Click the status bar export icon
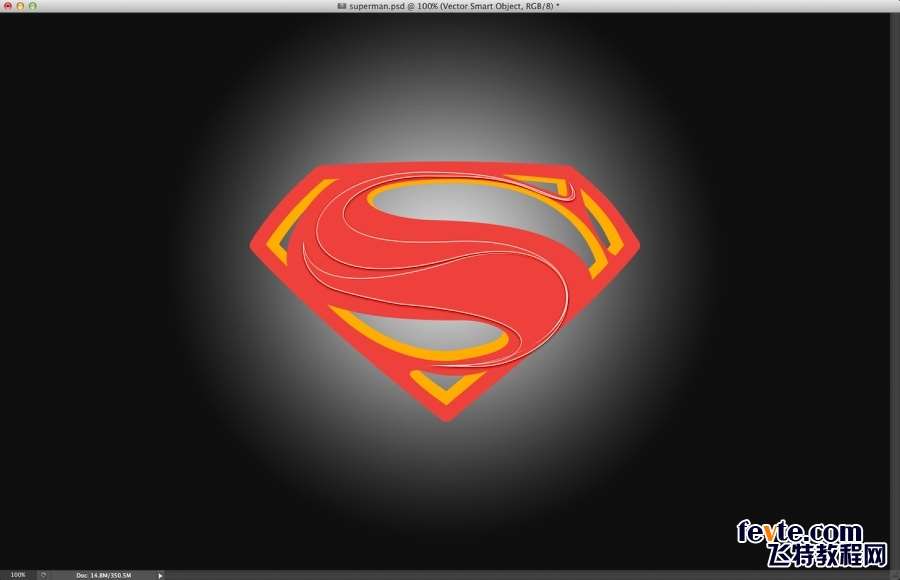The image size is (900, 580). coord(43,575)
